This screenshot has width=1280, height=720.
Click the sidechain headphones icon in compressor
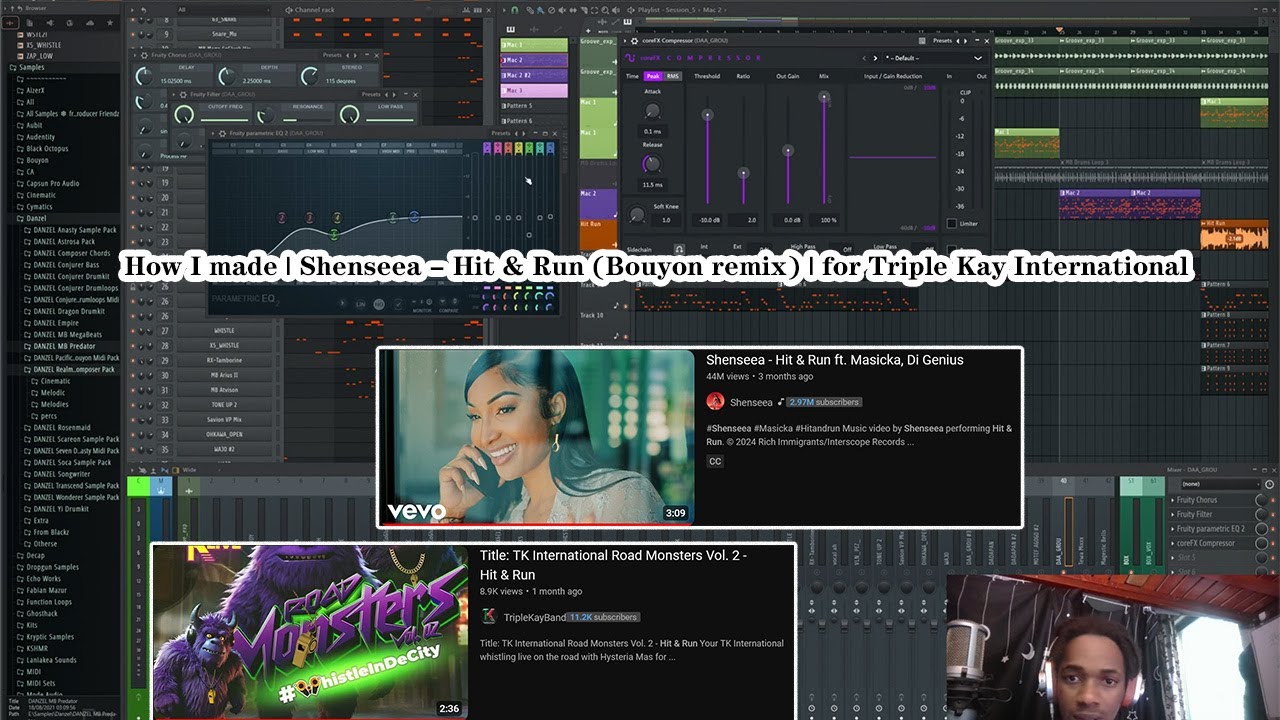[679, 249]
